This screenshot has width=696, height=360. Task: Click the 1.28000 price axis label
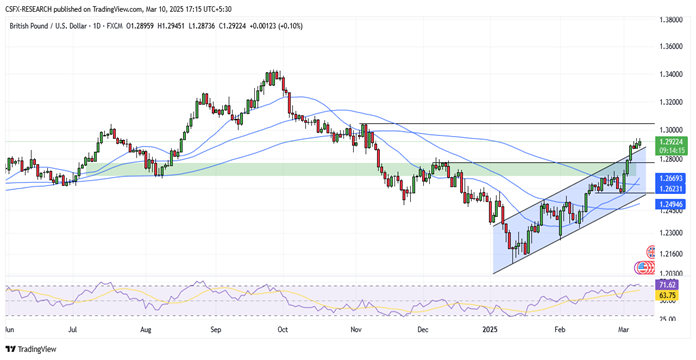[672, 158]
